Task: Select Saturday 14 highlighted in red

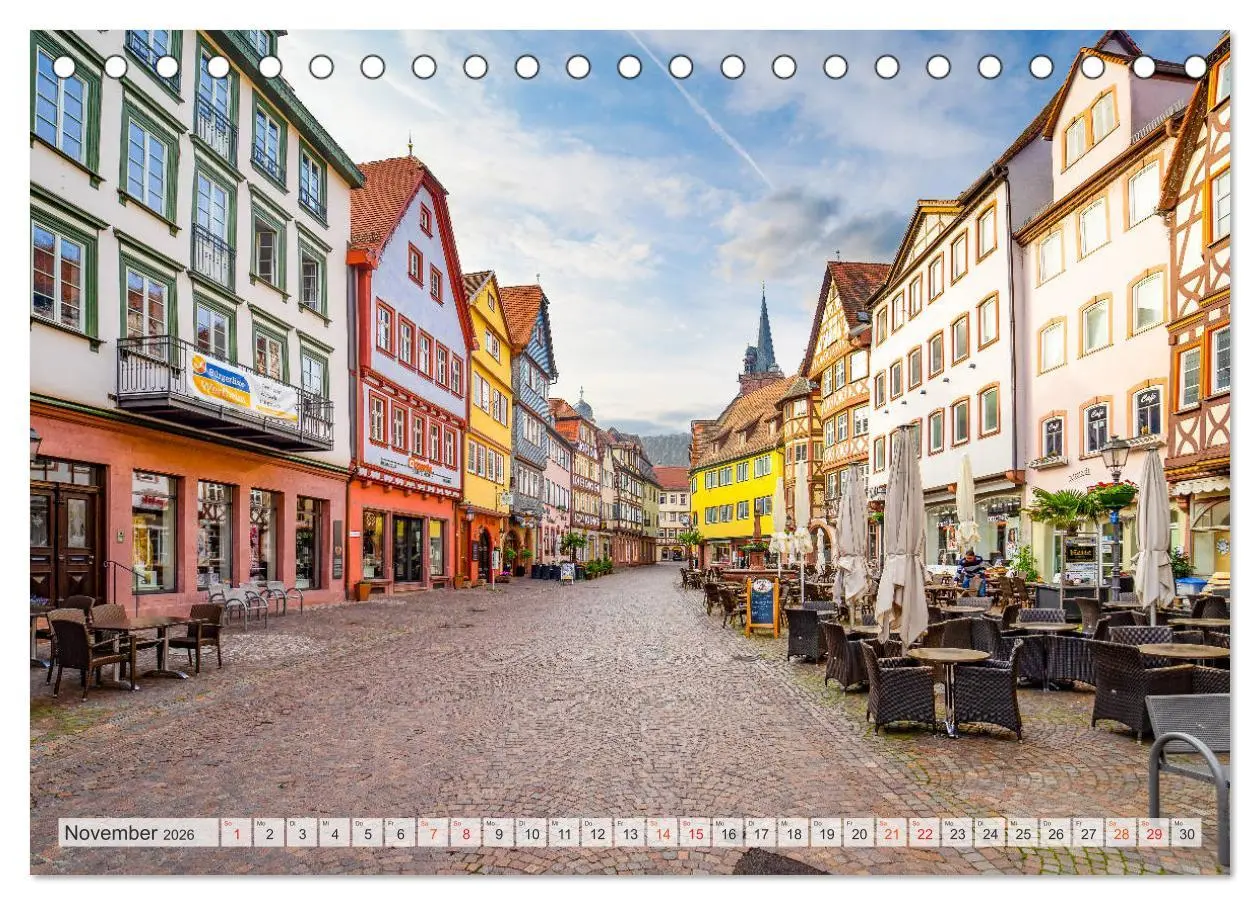Action: click(662, 833)
